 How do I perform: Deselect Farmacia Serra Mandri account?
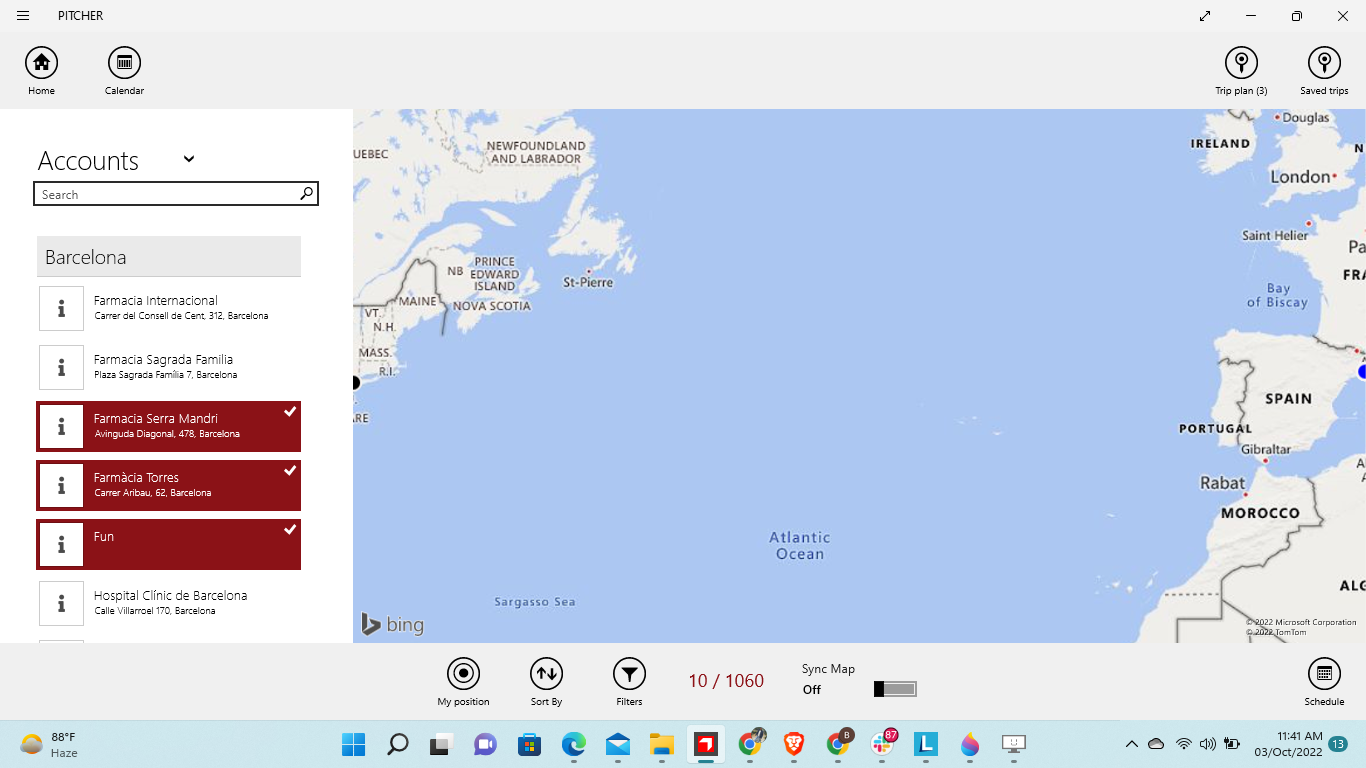click(190, 426)
